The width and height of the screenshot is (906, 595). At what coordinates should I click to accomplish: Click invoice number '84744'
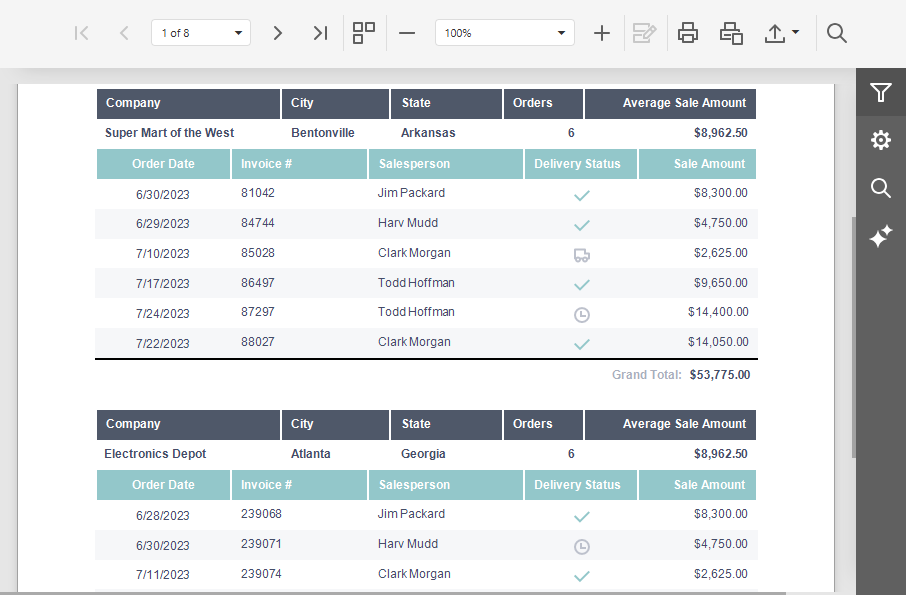(x=258, y=223)
